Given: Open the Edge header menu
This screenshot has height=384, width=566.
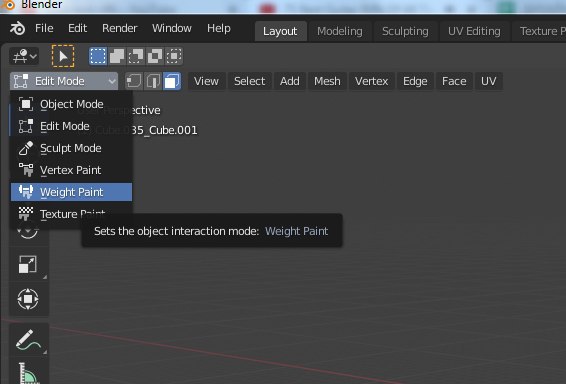Looking at the screenshot, I should [415, 81].
